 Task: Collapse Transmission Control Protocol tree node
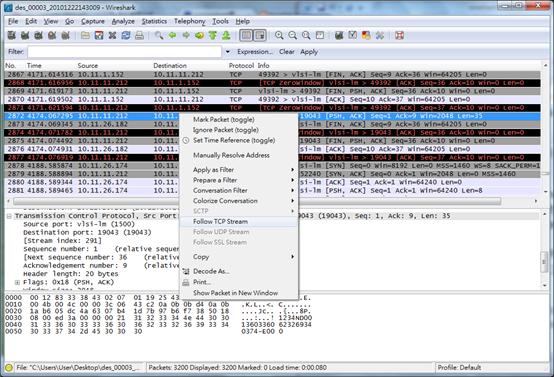tap(9, 216)
